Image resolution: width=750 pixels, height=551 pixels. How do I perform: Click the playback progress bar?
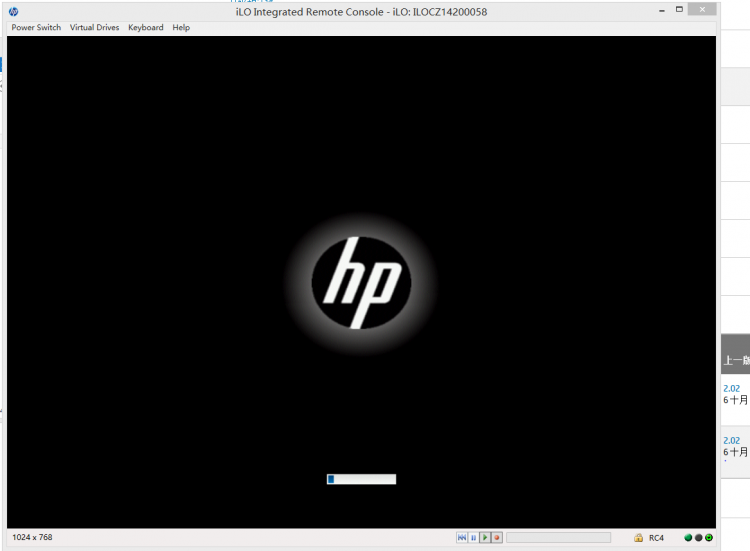tap(558, 538)
